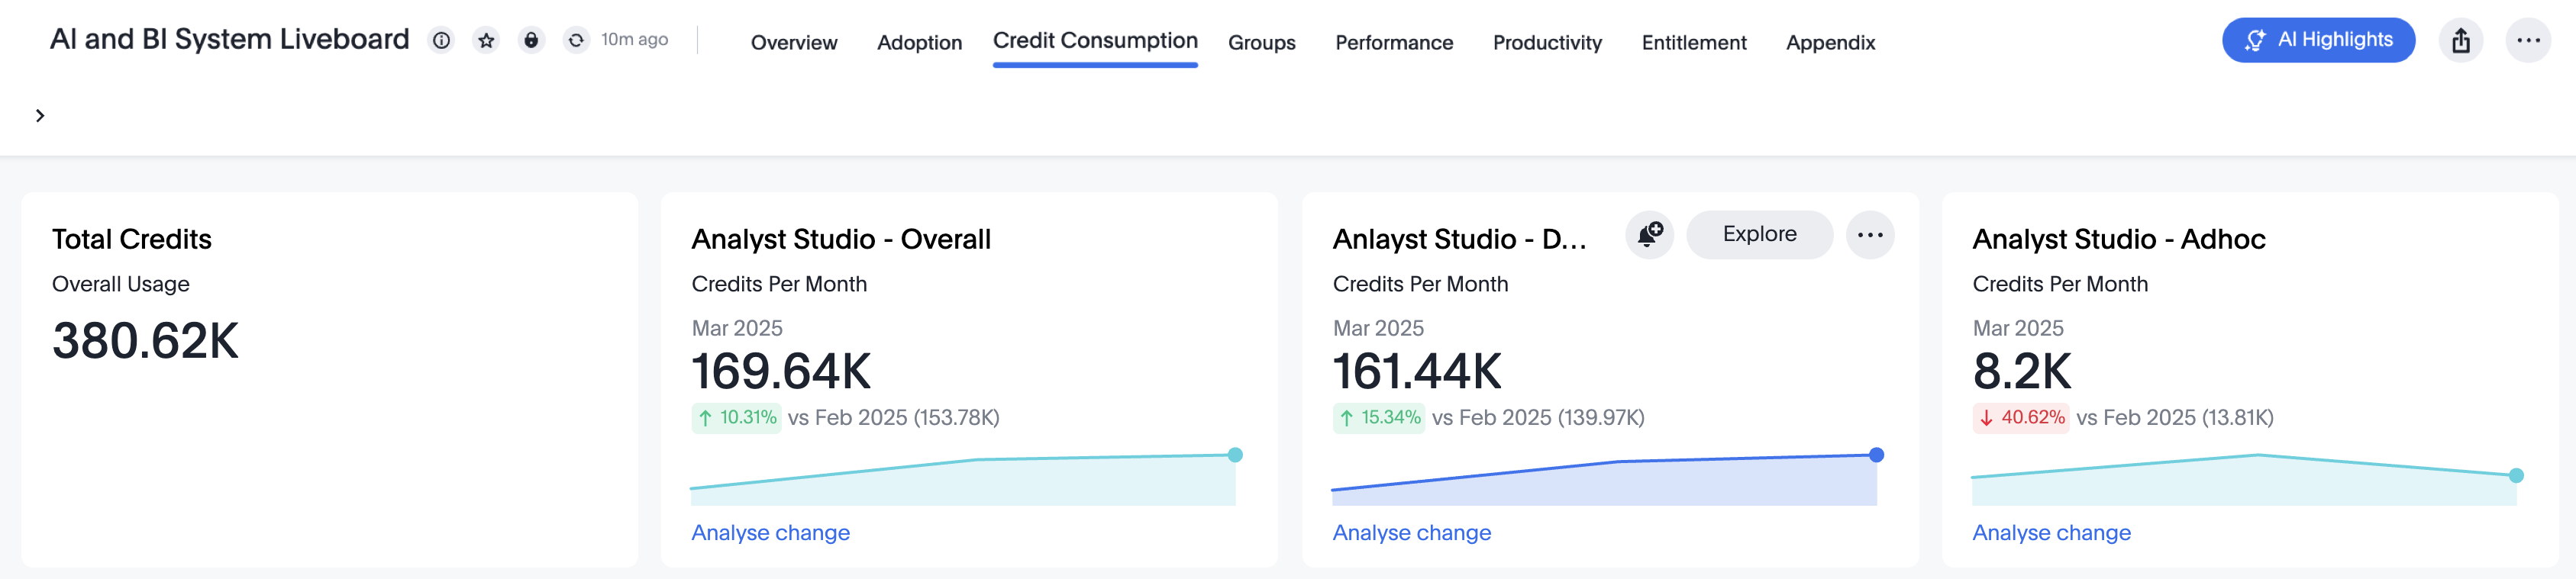Click the 40.62% decrease badge

tap(2020, 418)
